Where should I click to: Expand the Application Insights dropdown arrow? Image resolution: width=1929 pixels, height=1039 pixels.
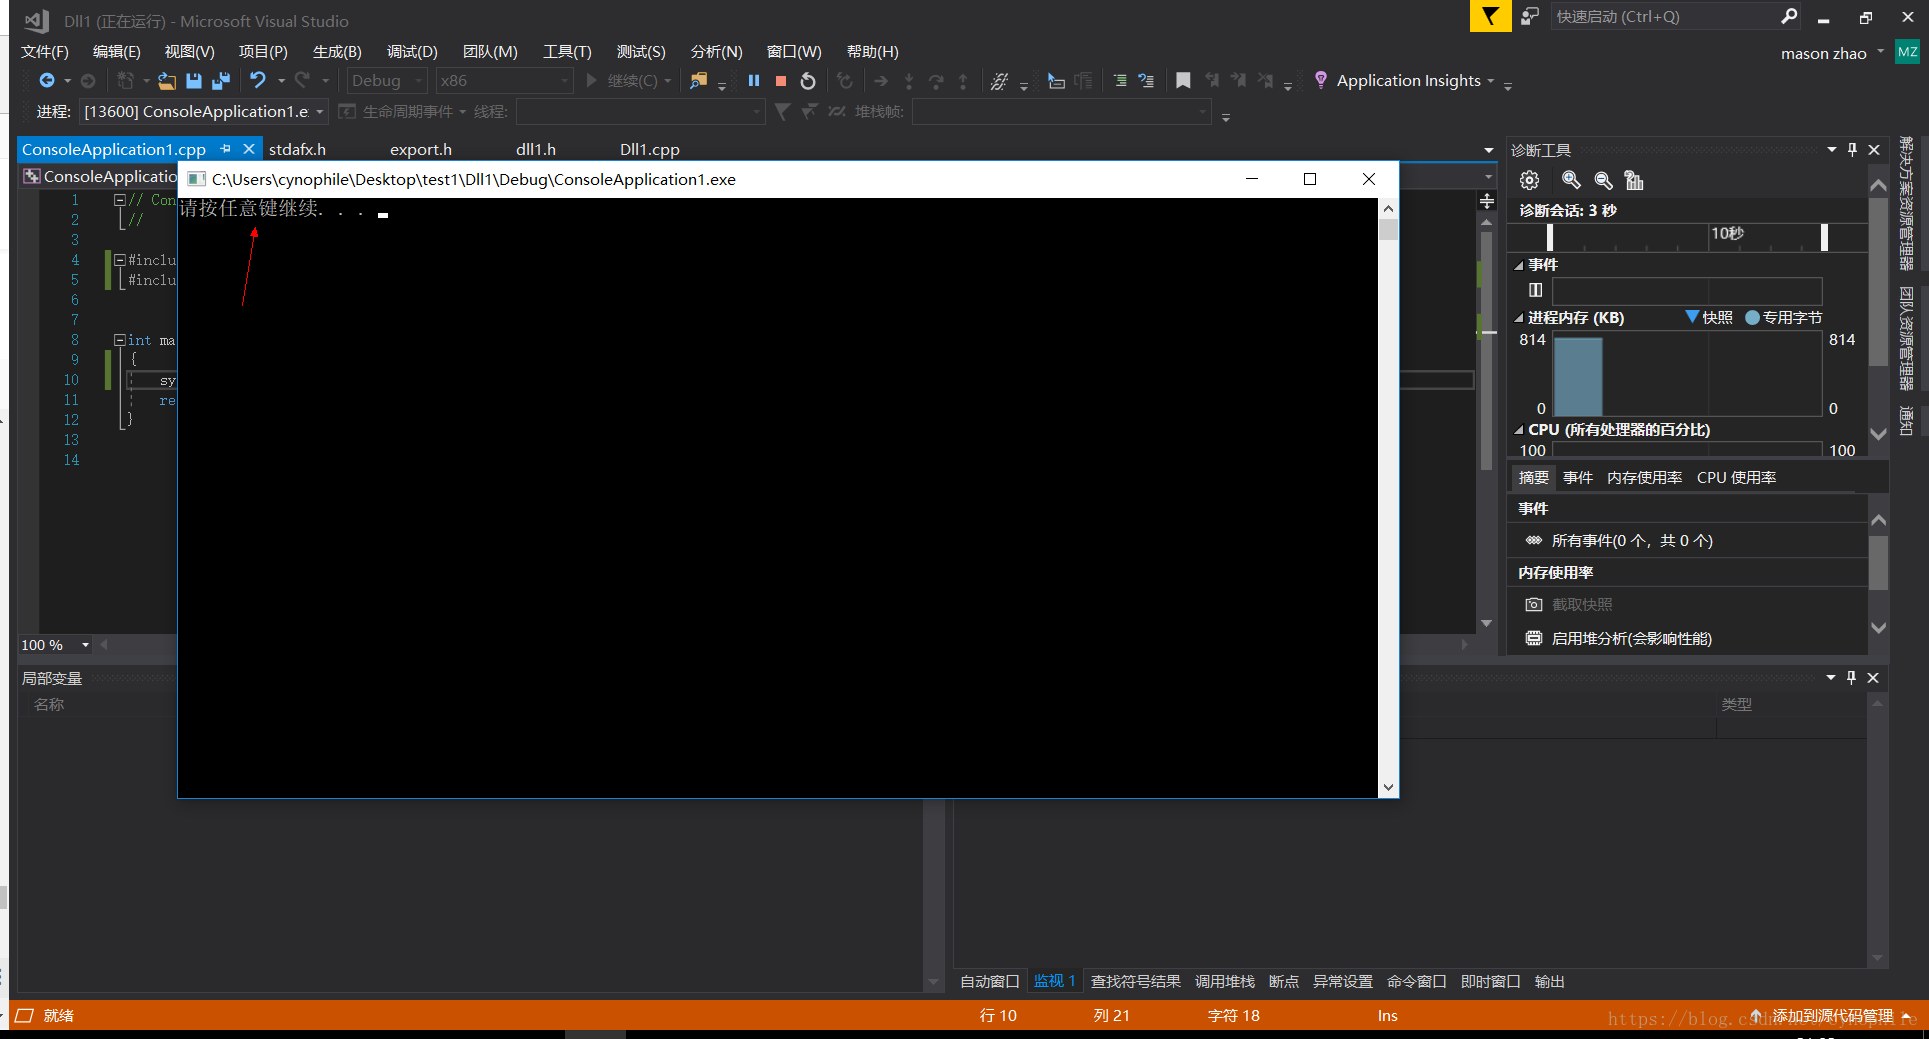[1491, 81]
